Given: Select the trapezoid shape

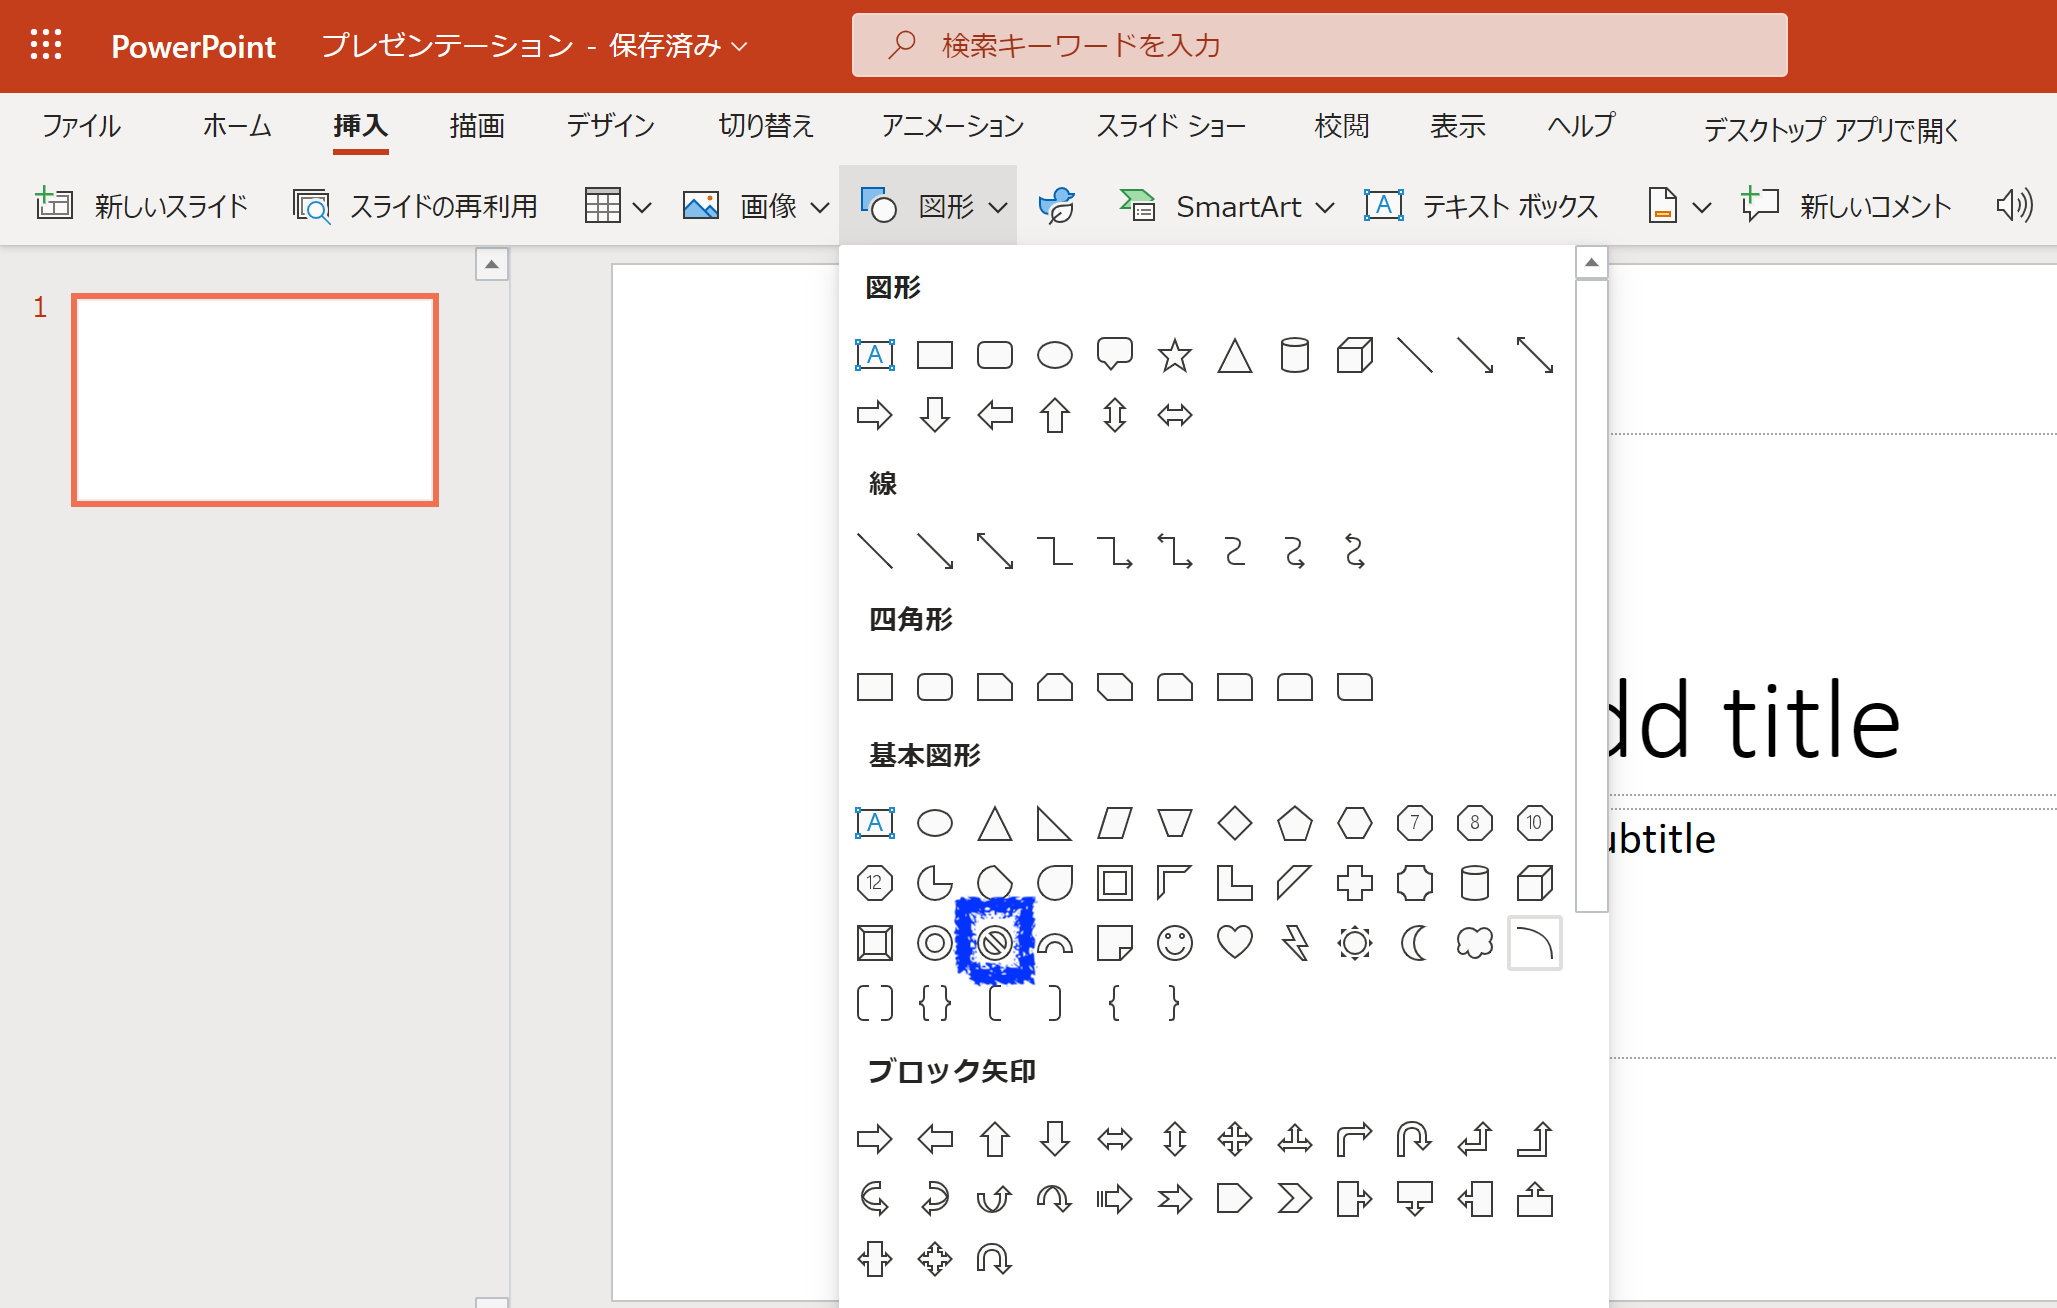Looking at the screenshot, I should coord(1174,823).
